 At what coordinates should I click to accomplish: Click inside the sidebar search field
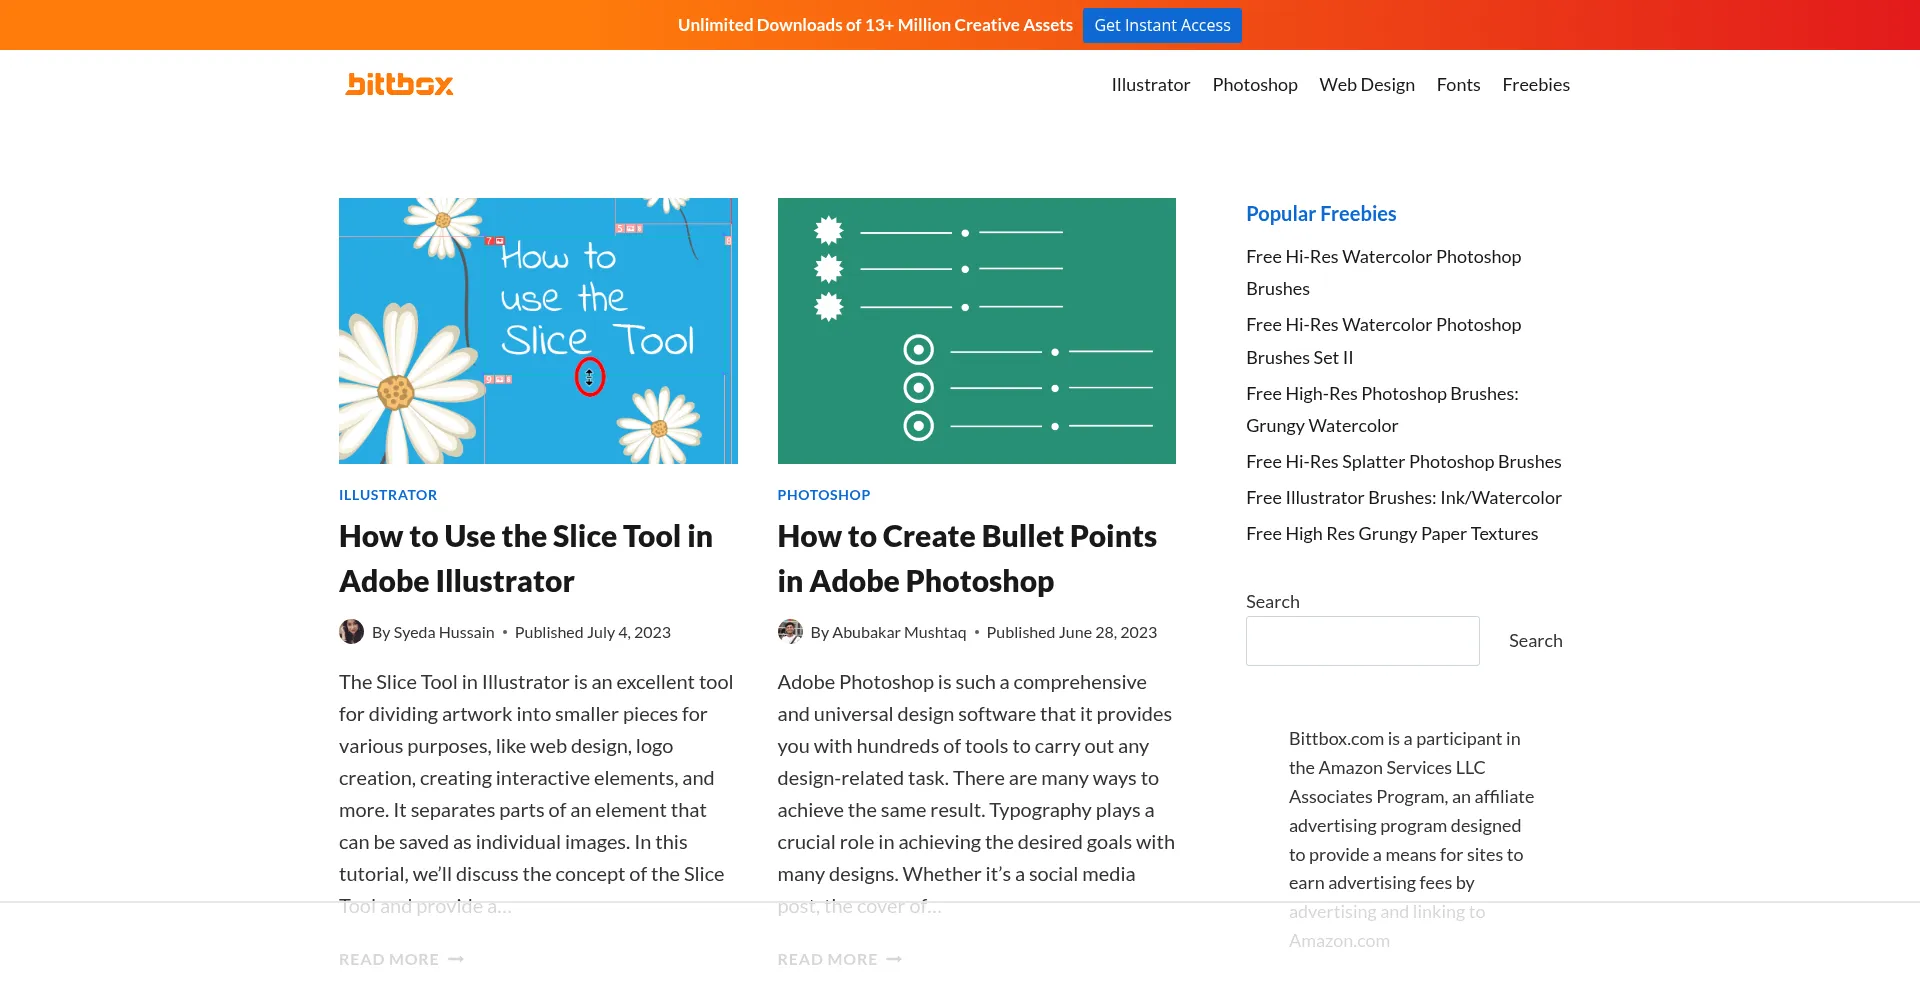1362,641
